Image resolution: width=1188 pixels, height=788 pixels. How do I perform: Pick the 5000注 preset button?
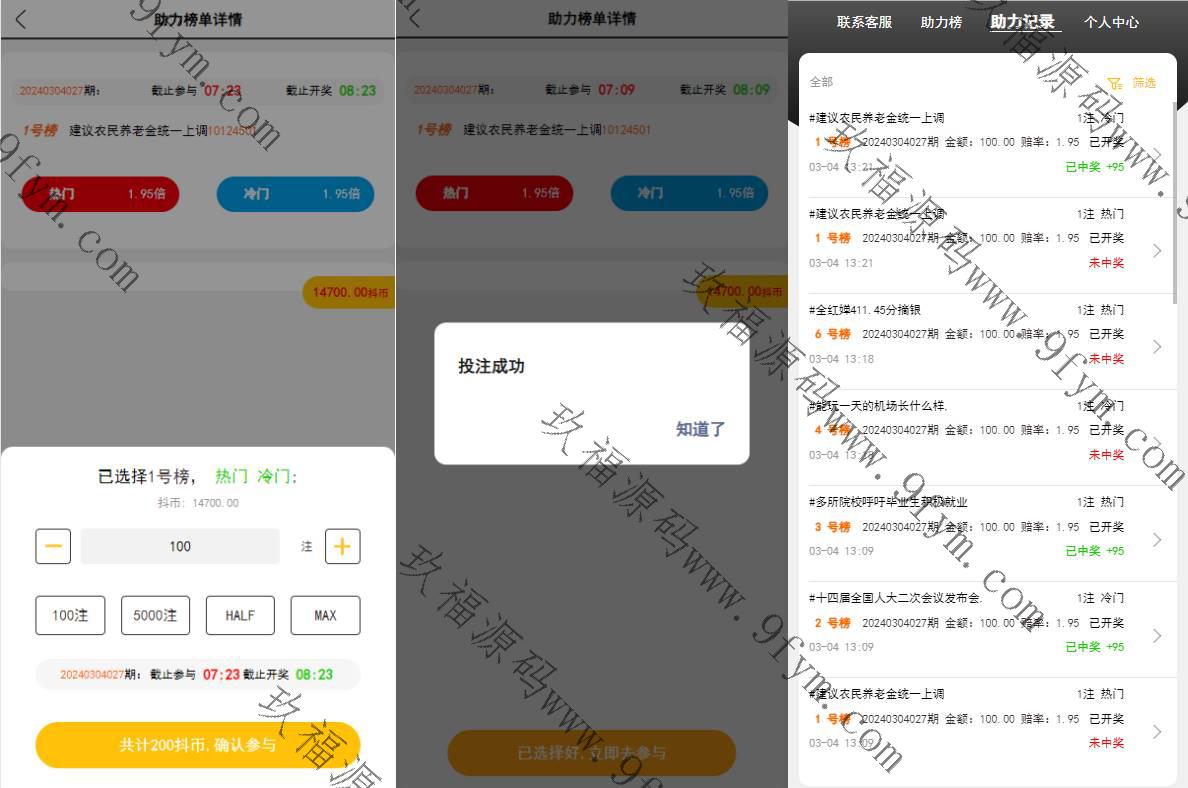coord(155,615)
